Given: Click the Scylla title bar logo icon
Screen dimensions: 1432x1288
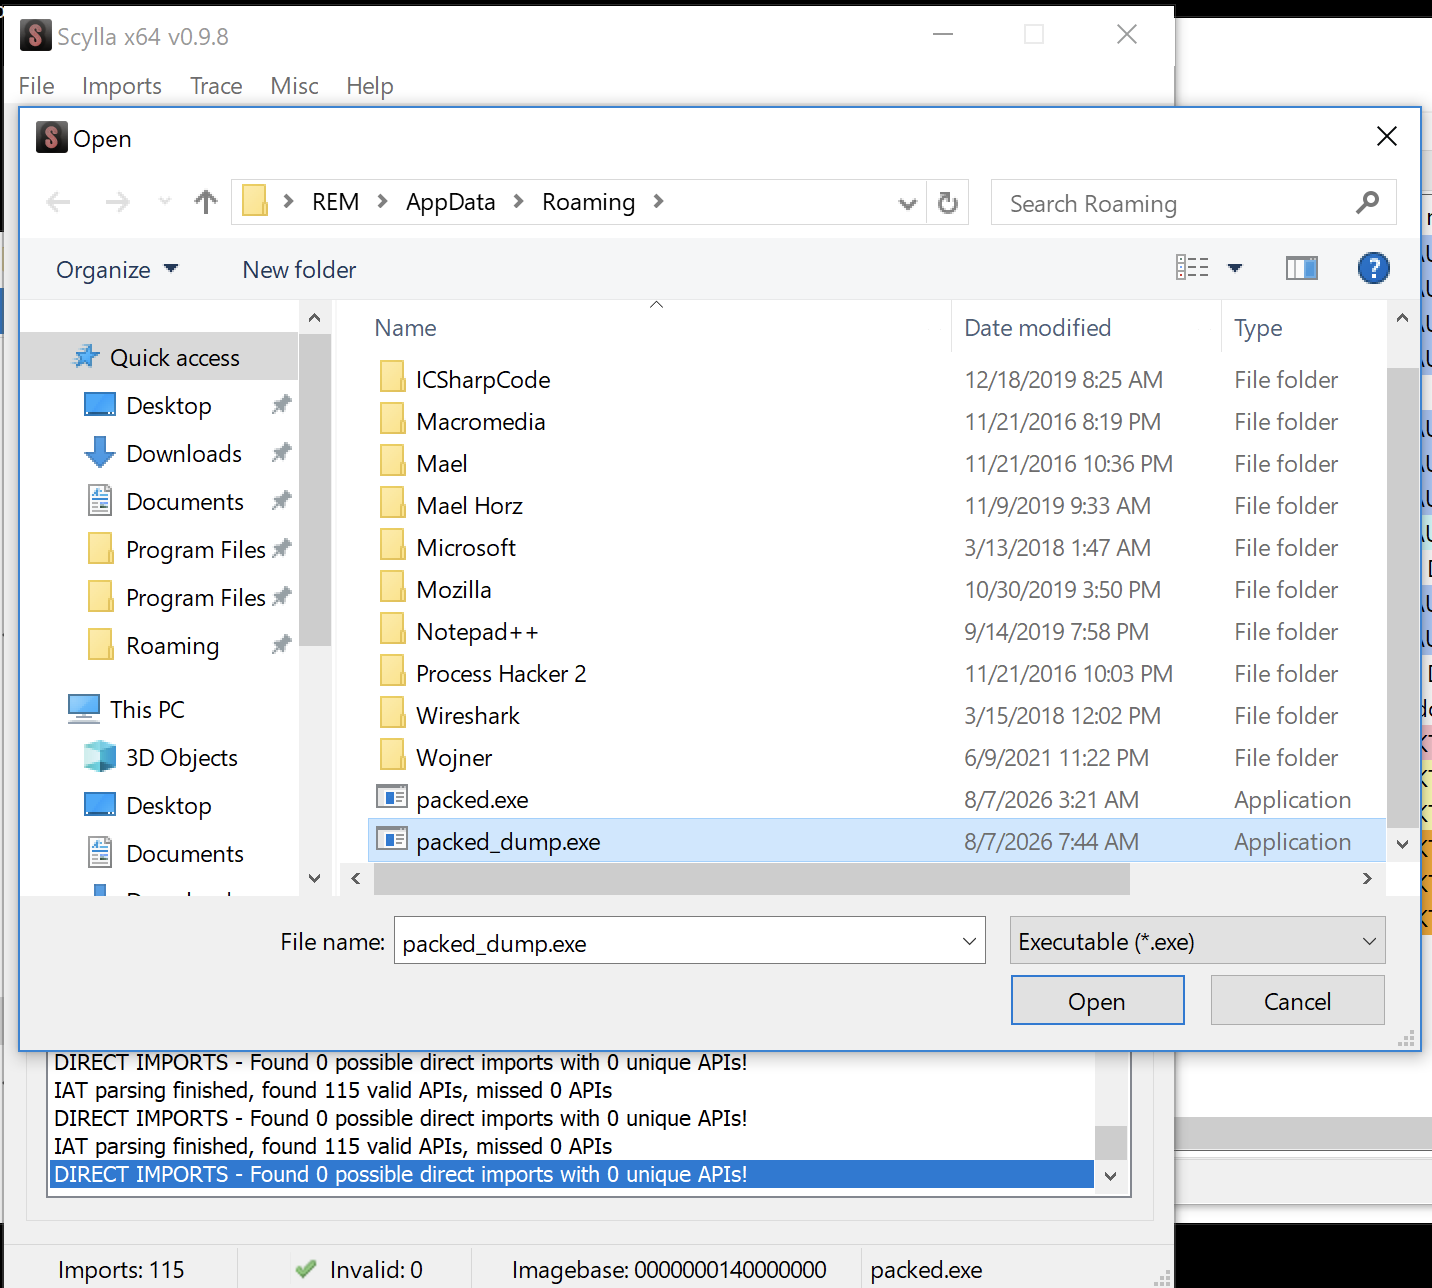Looking at the screenshot, I should [35, 36].
